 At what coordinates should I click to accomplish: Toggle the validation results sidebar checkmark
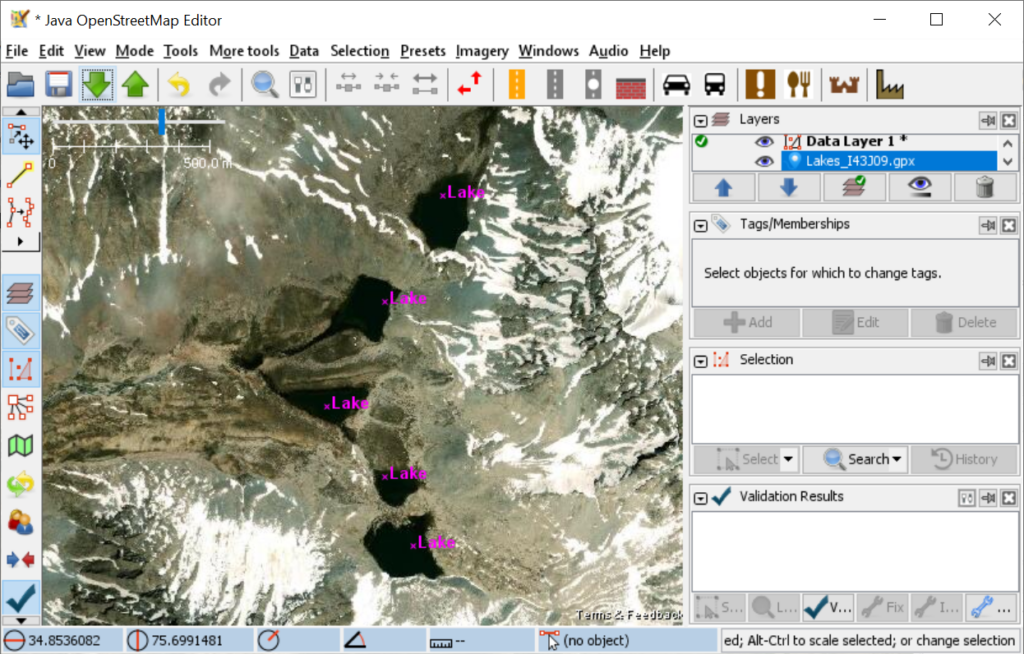[x=21, y=598]
